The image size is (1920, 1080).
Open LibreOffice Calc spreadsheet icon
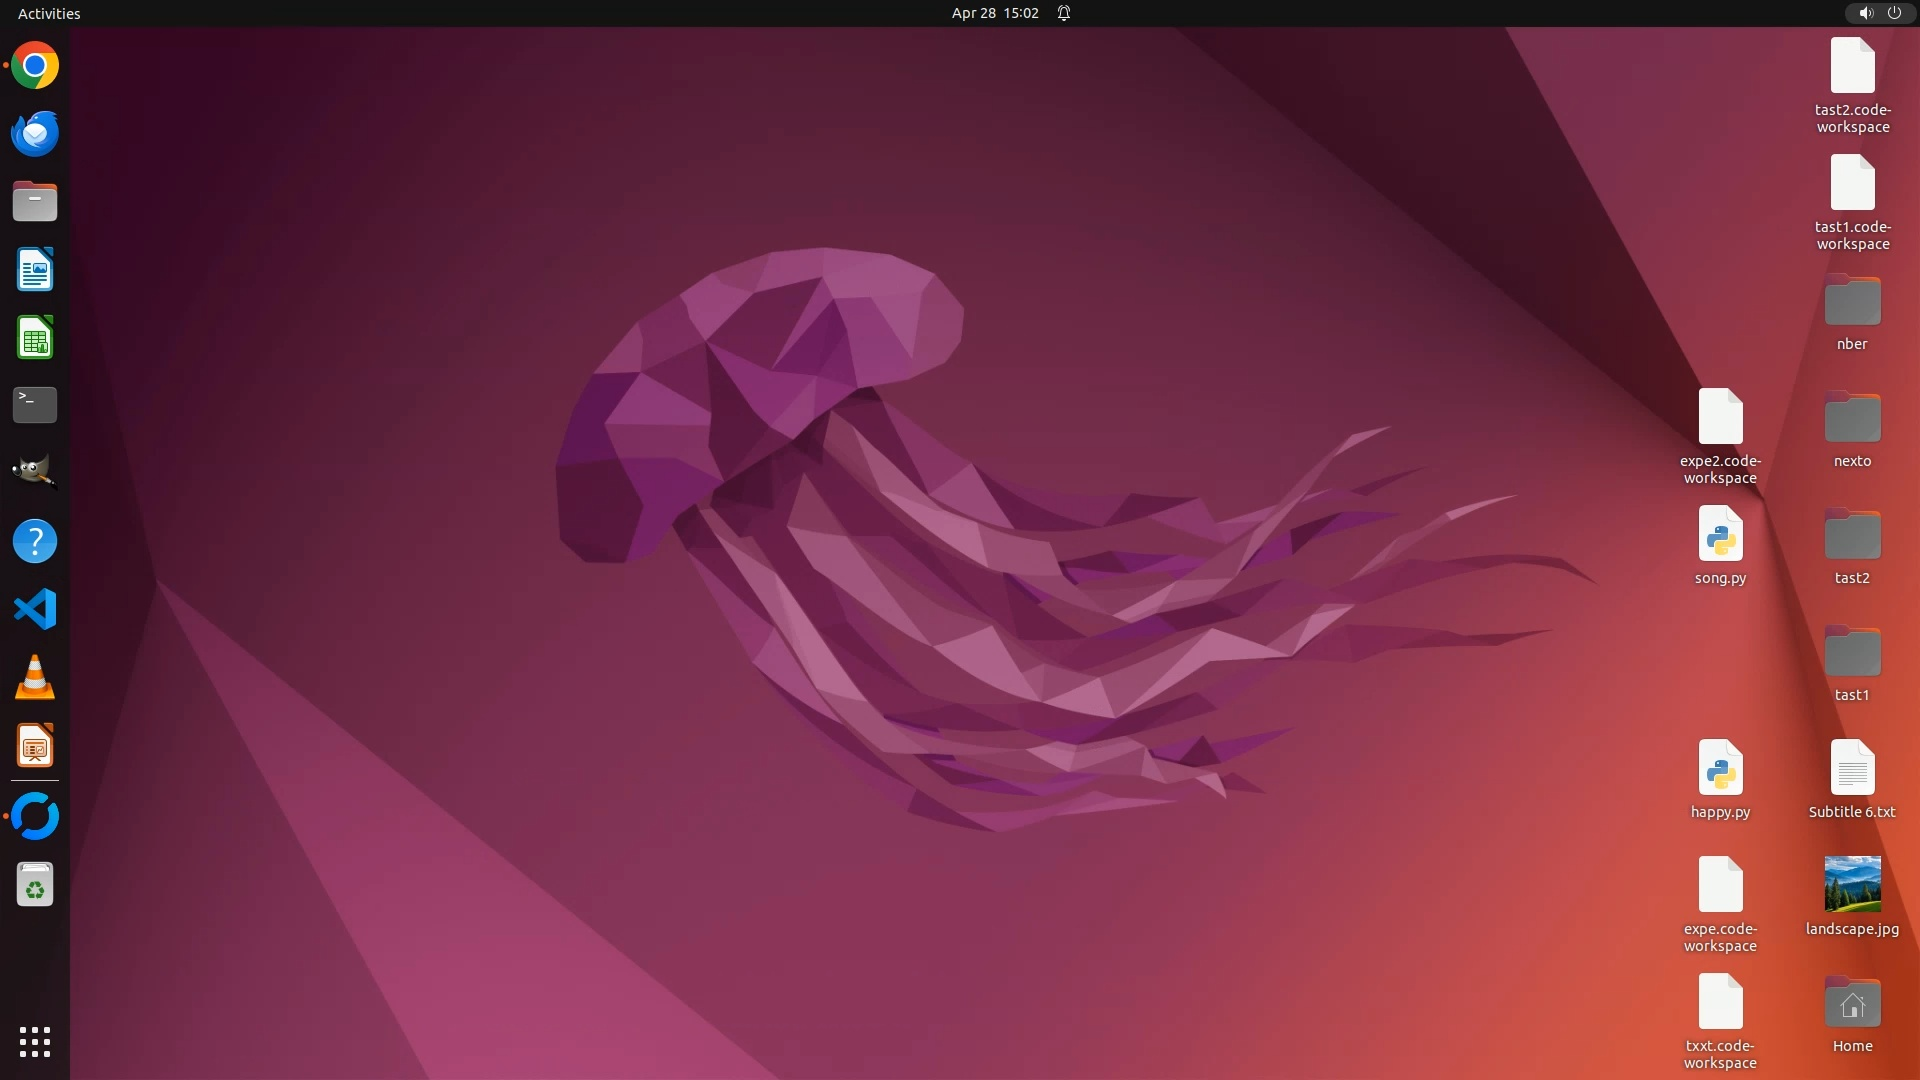click(x=35, y=338)
